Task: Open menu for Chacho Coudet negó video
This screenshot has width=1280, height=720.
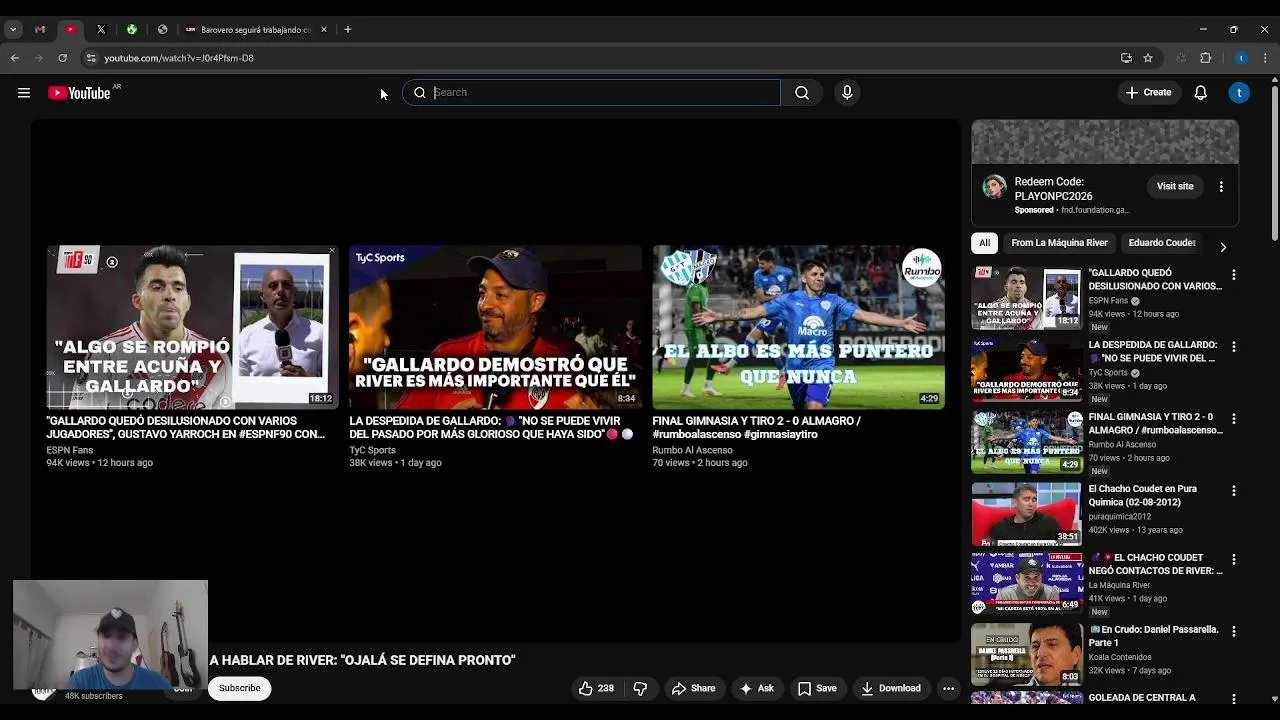Action: 1233,560
